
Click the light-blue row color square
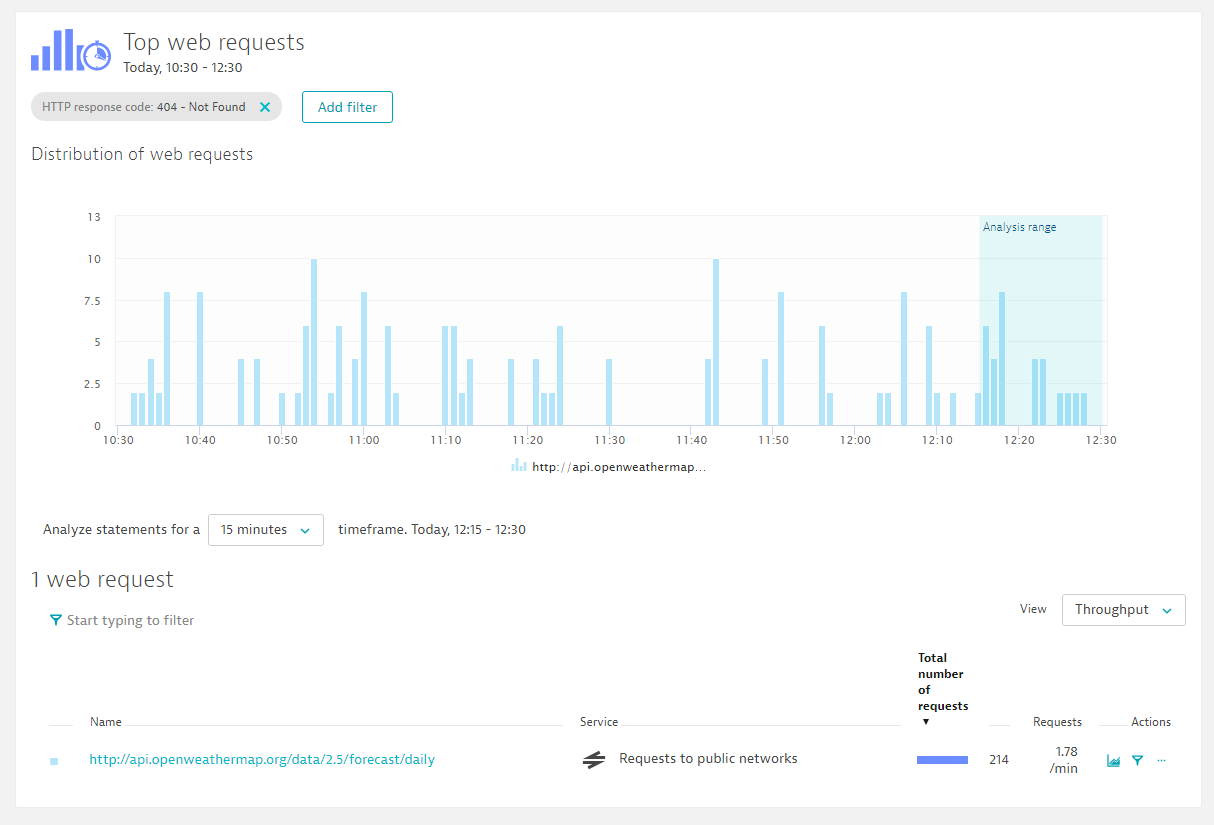(54, 761)
